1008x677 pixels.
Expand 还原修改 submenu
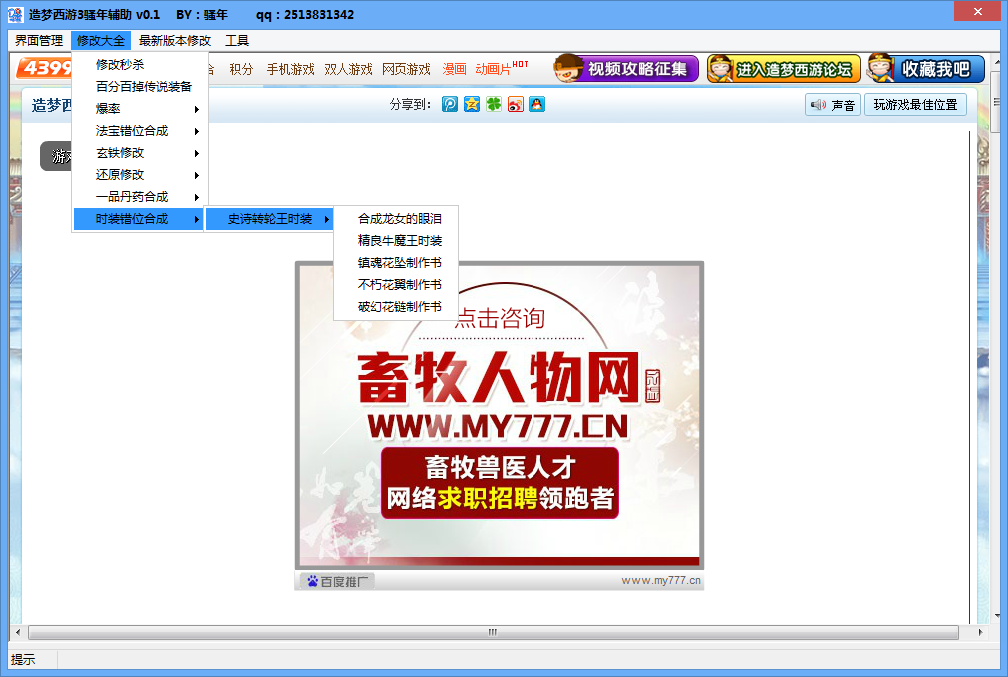140,174
